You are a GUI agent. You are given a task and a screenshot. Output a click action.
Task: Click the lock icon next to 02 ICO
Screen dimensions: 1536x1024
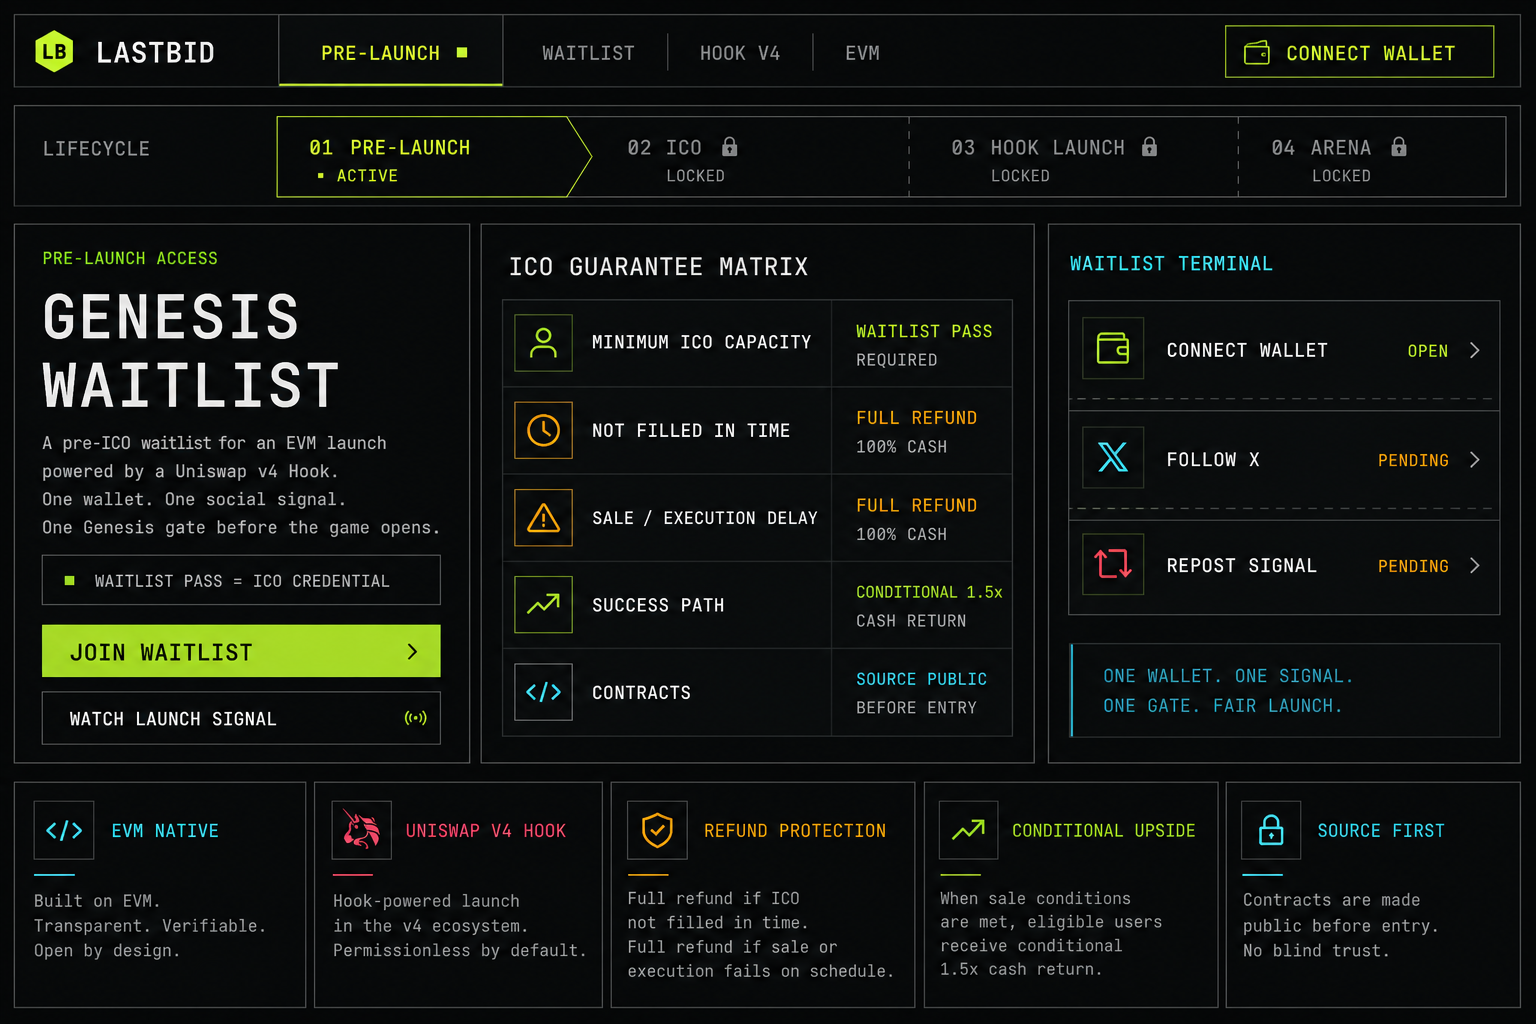click(730, 147)
